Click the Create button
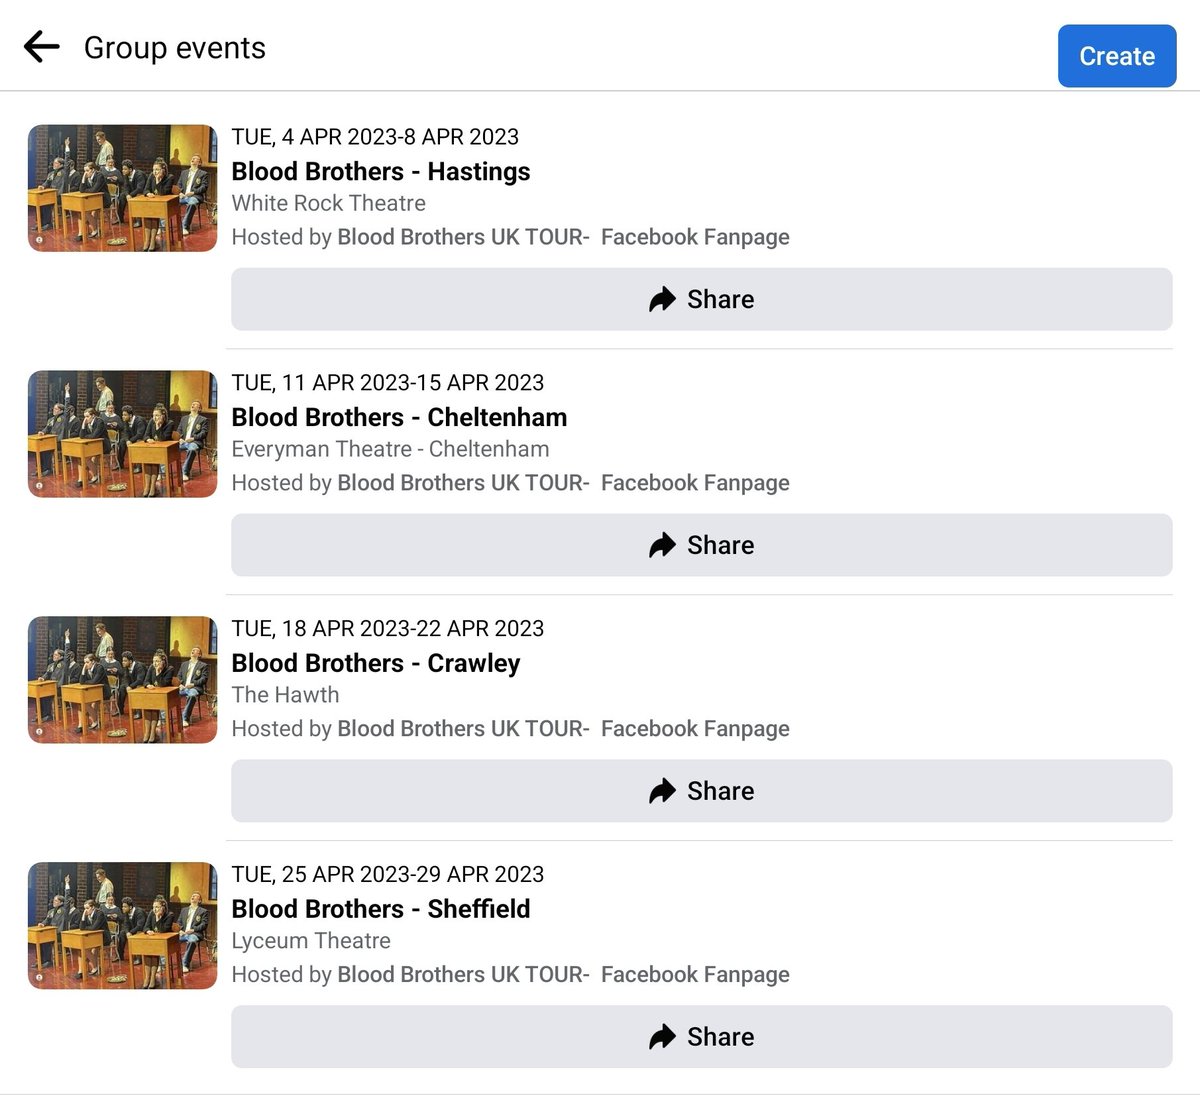 click(x=1117, y=56)
